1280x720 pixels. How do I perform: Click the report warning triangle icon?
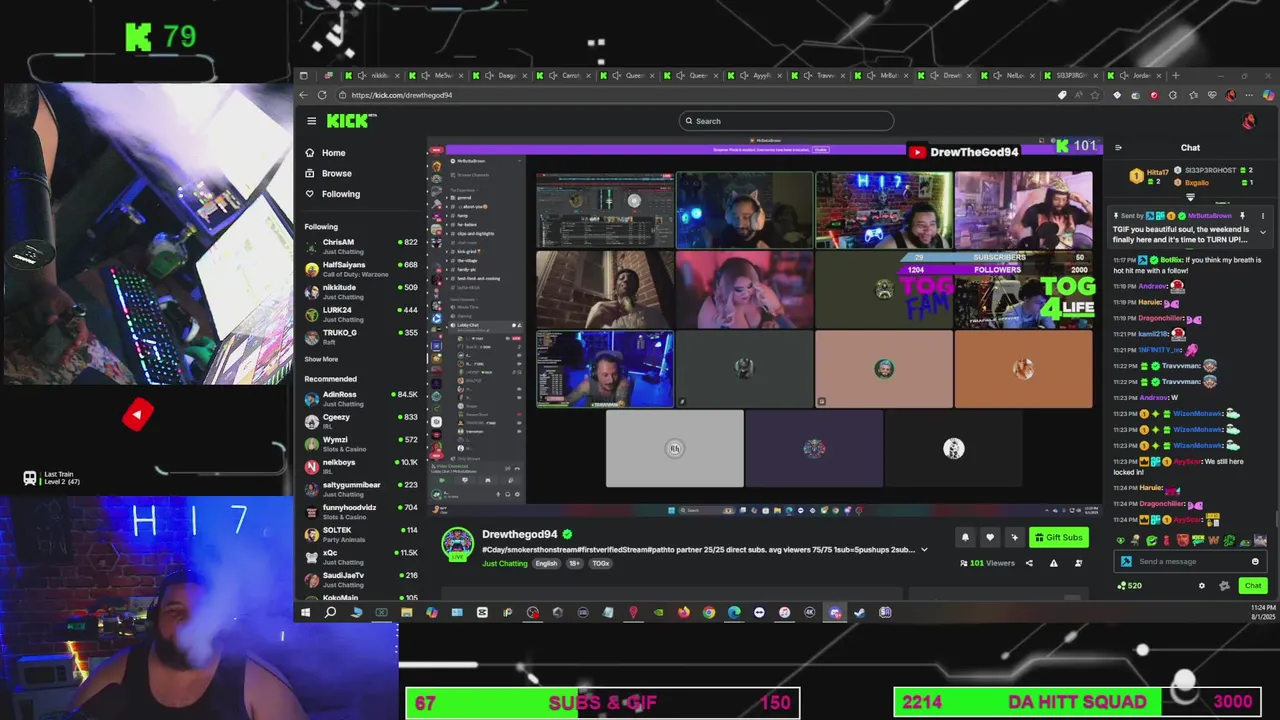pos(1053,563)
